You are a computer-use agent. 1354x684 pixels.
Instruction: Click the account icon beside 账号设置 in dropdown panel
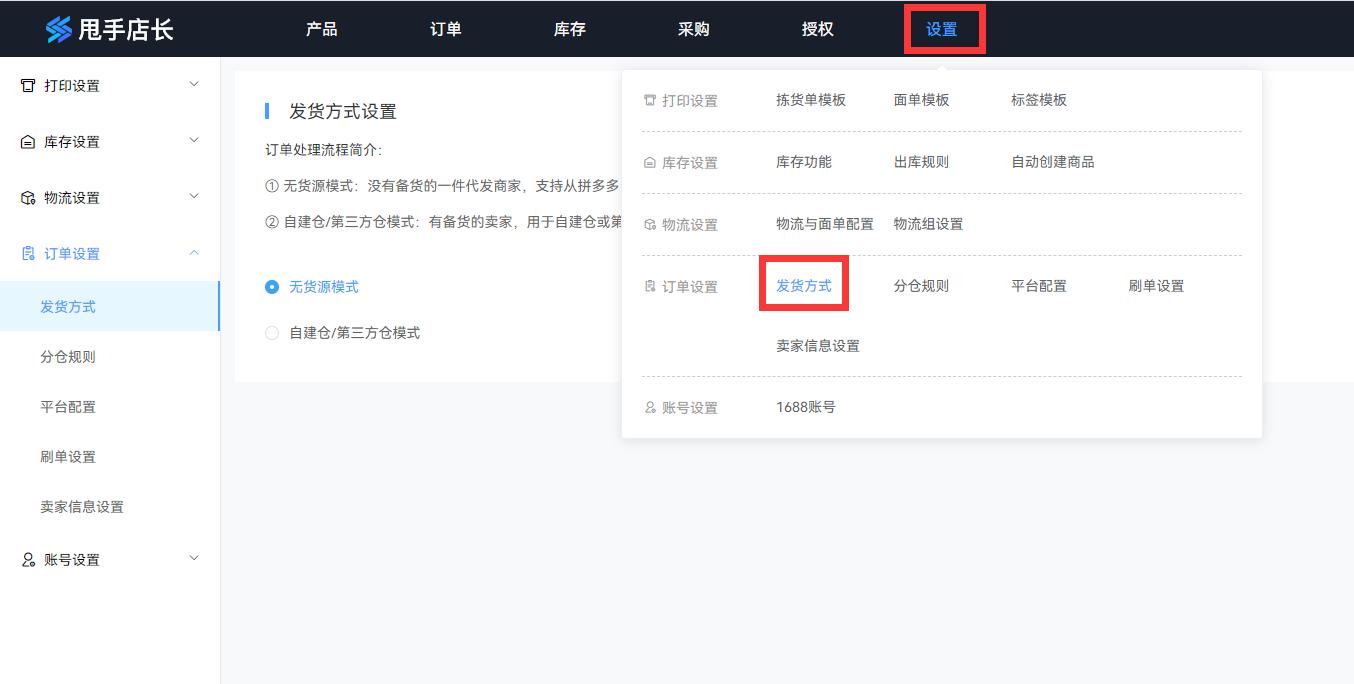pyautogui.click(x=651, y=407)
